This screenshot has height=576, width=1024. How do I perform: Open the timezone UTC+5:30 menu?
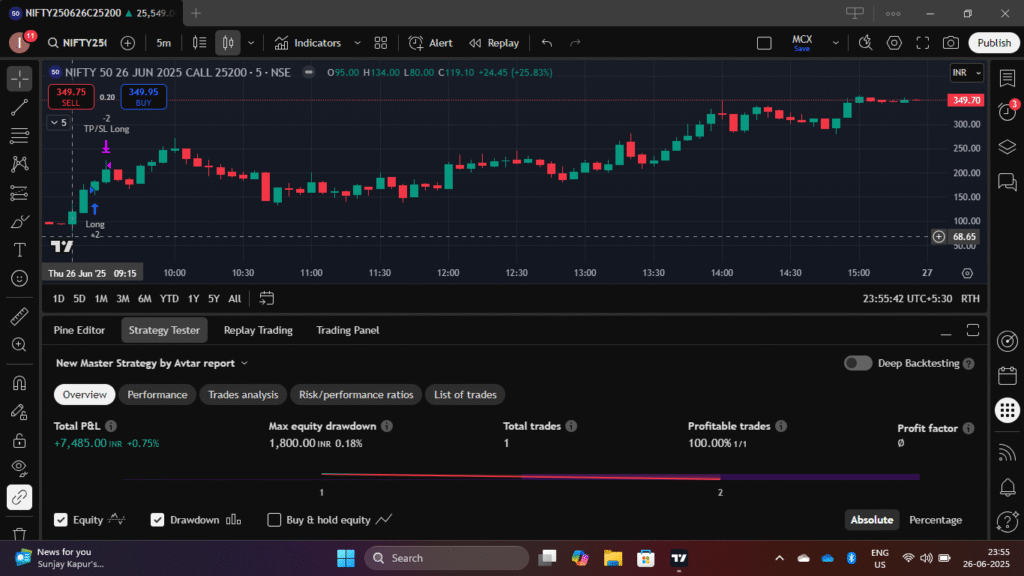[907, 298]
